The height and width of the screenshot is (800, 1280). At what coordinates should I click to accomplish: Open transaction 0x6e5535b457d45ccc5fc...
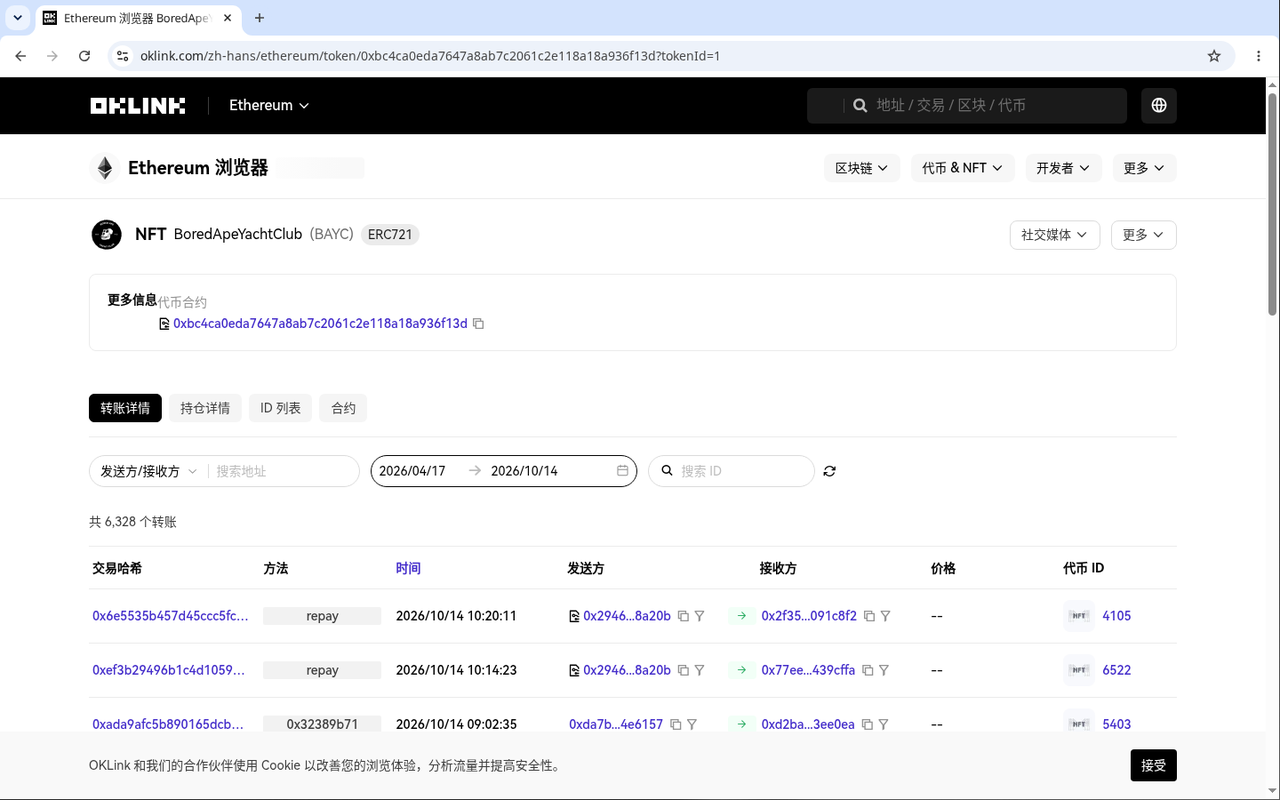(x=171, y=616)
